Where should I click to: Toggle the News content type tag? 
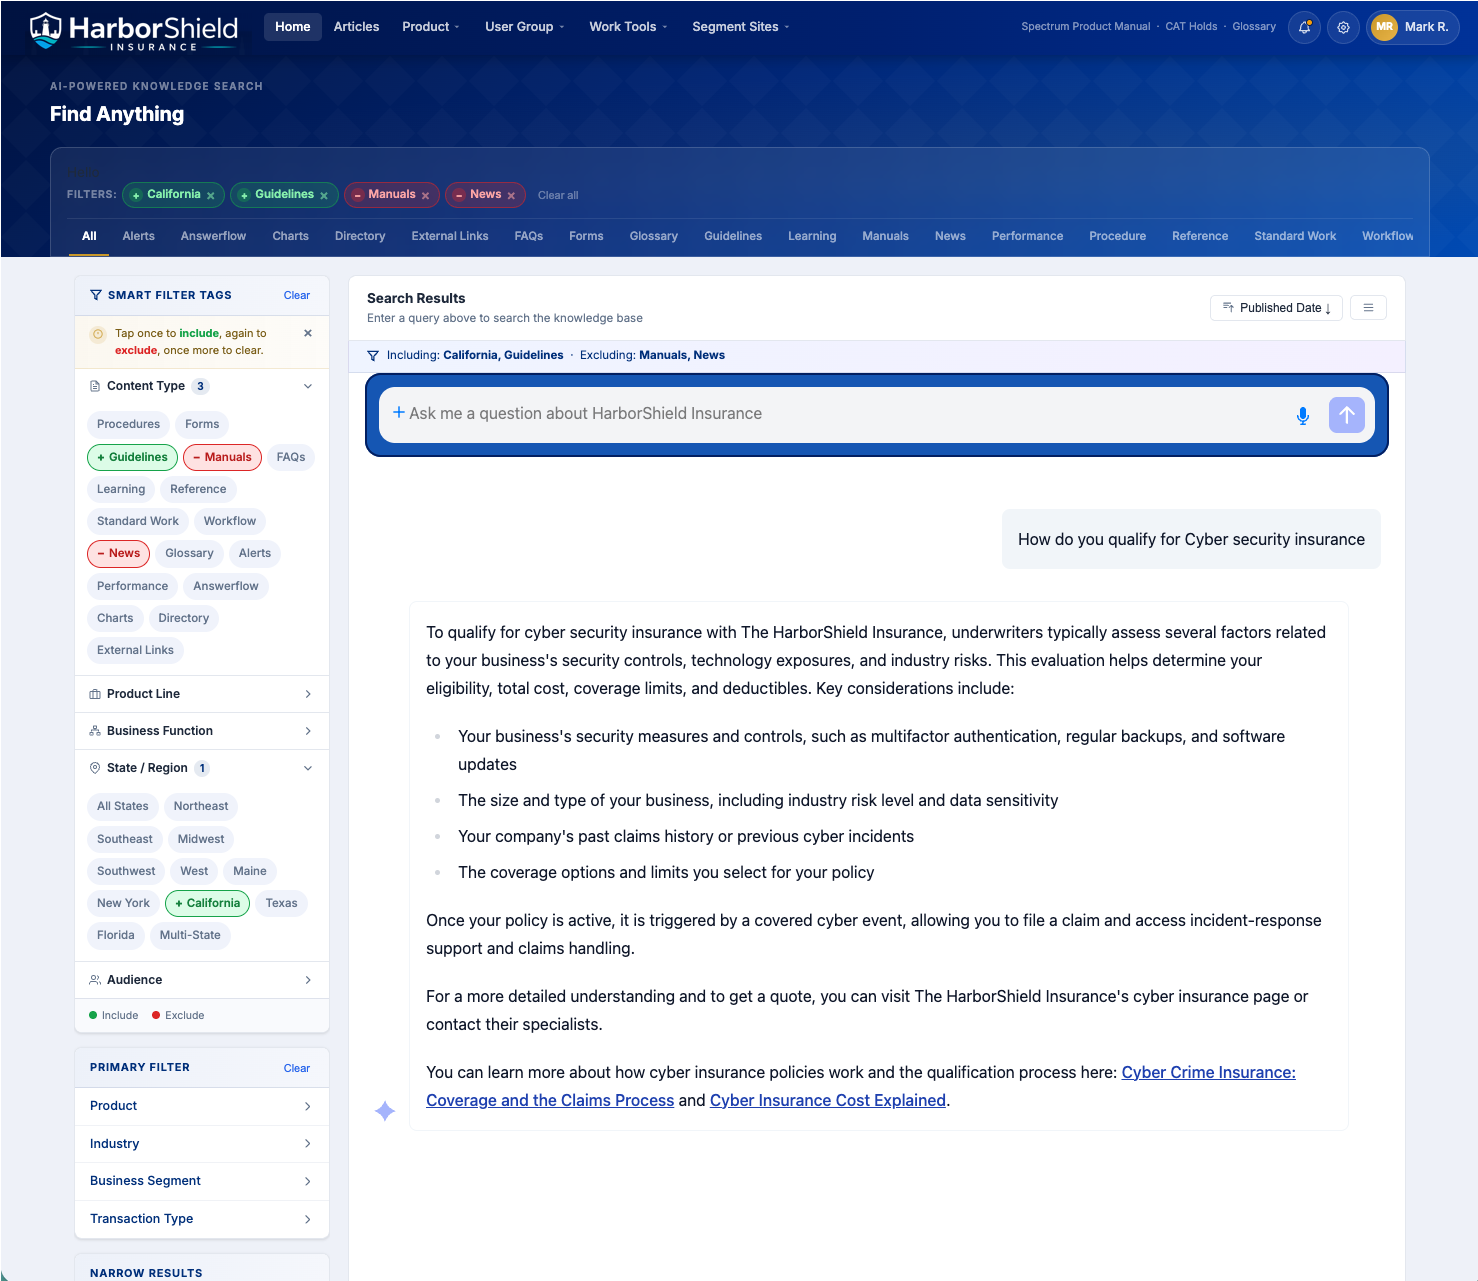pos(118,553)
